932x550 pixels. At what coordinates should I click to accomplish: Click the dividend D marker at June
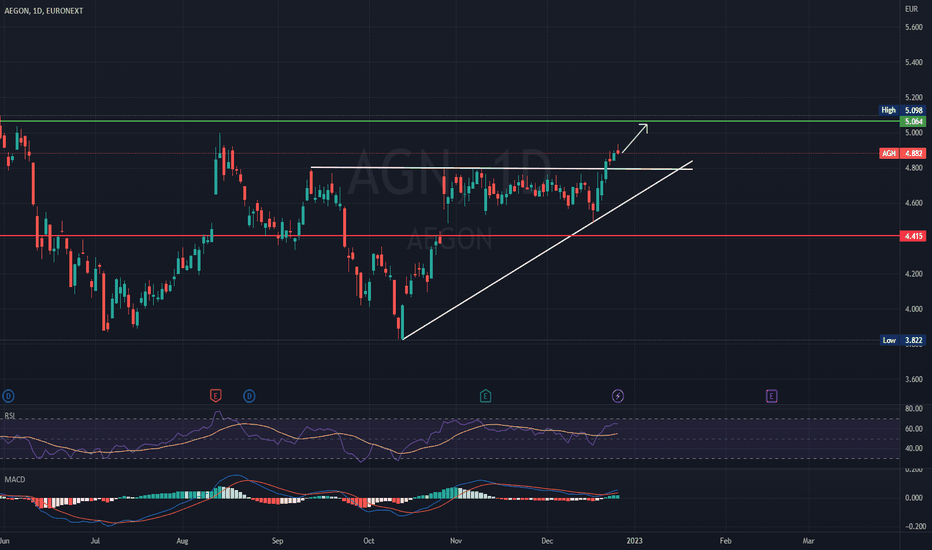pos(8,396)
